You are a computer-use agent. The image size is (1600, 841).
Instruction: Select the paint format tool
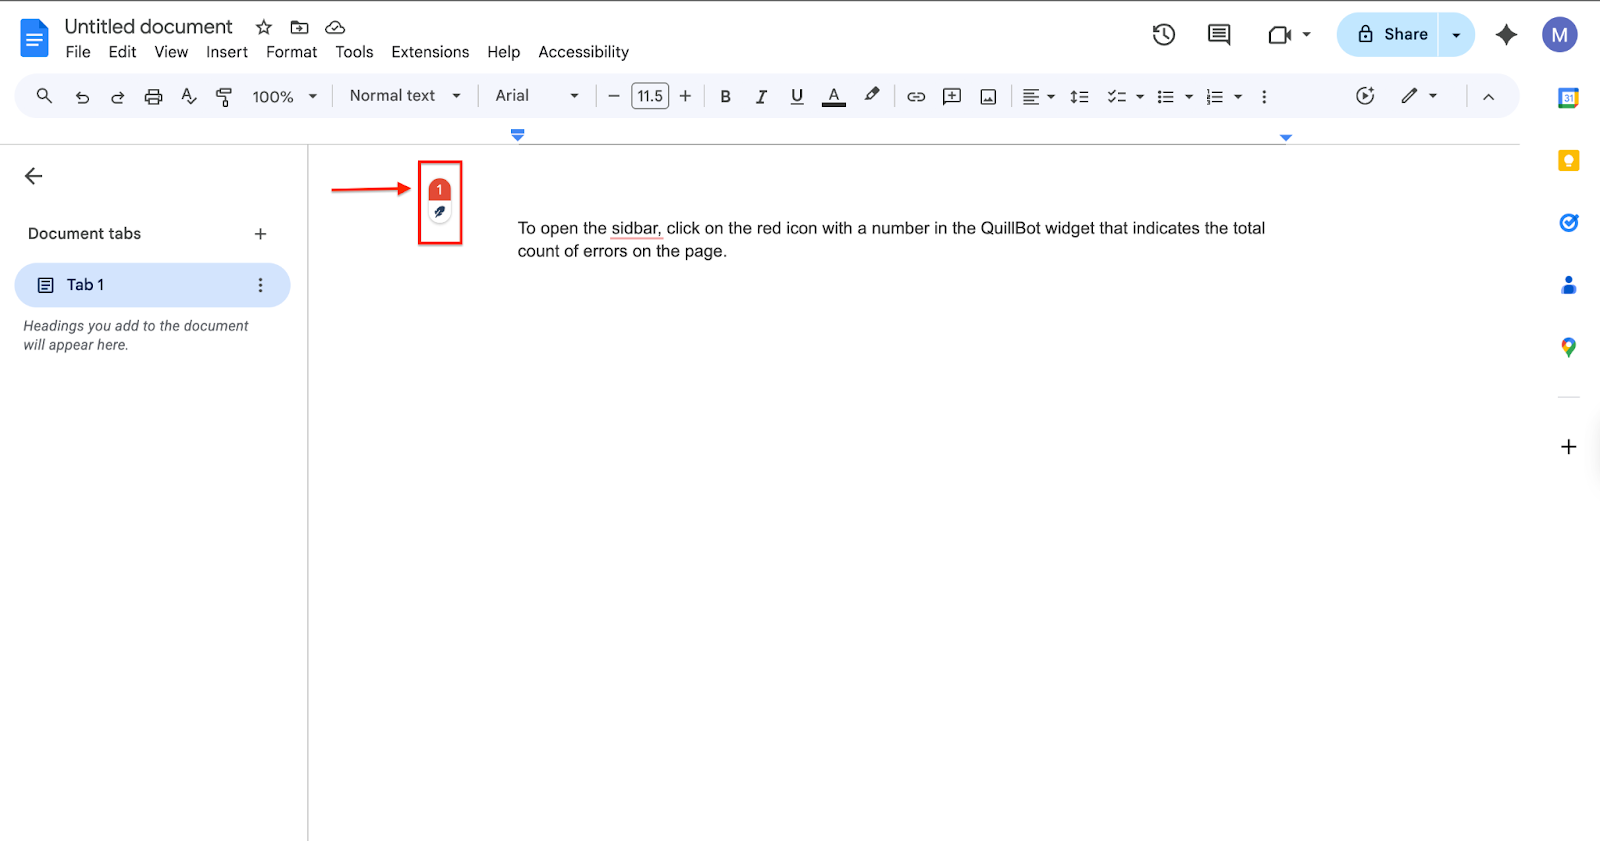pos(224,97)
